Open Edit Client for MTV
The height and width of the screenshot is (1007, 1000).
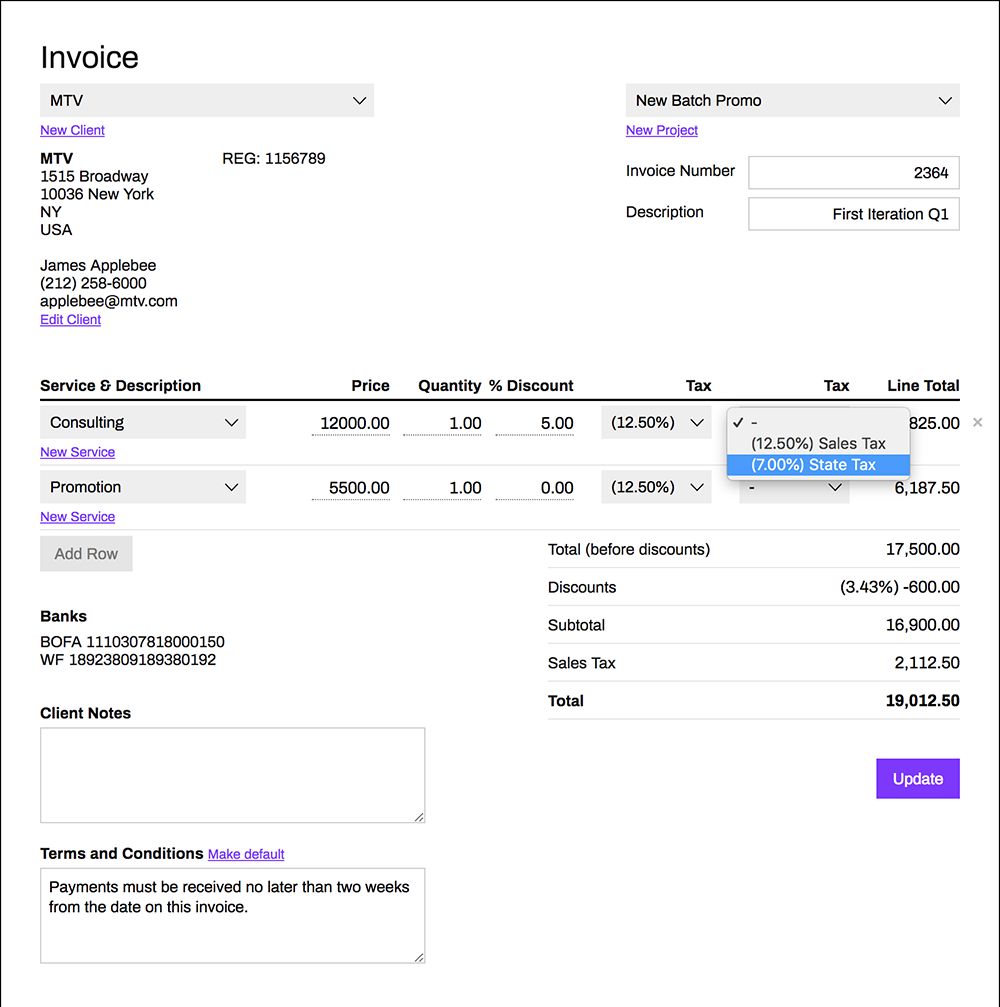(70, 319)
